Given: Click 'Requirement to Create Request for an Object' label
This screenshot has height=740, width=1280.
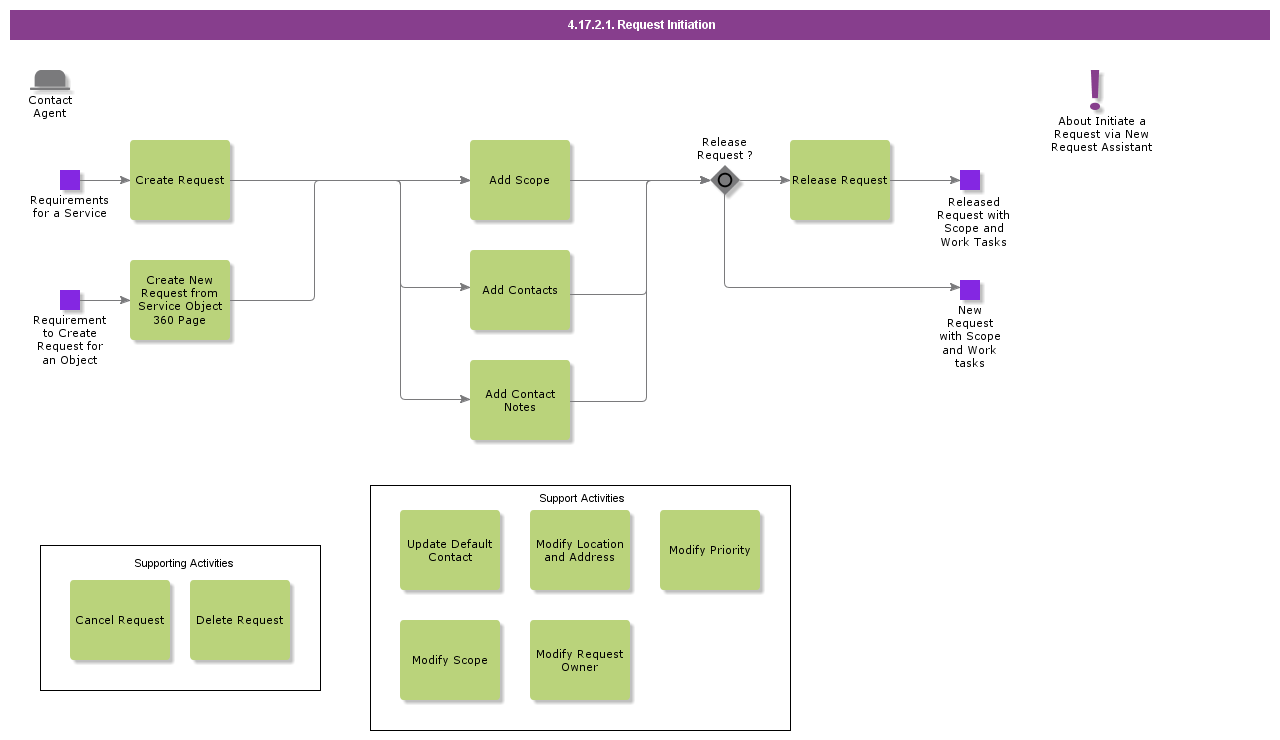Looking at the screenshot, I should tap(70, 340).
